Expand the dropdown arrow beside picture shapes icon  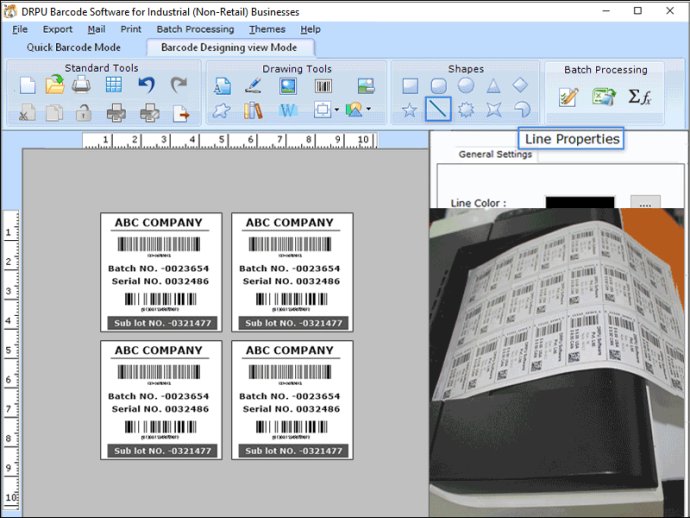(x=368, y=108)
